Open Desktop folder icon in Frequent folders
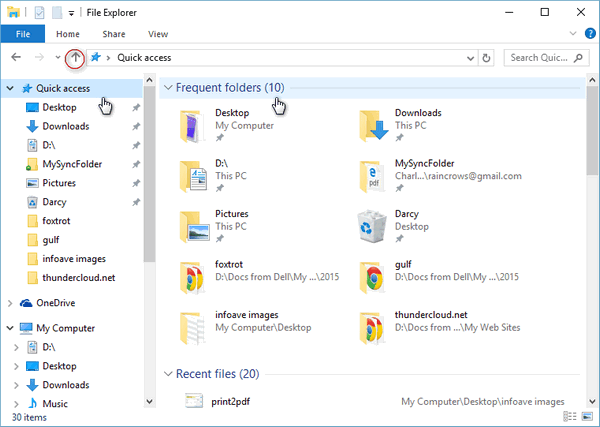Screen dimensions: 600x427 192,126
